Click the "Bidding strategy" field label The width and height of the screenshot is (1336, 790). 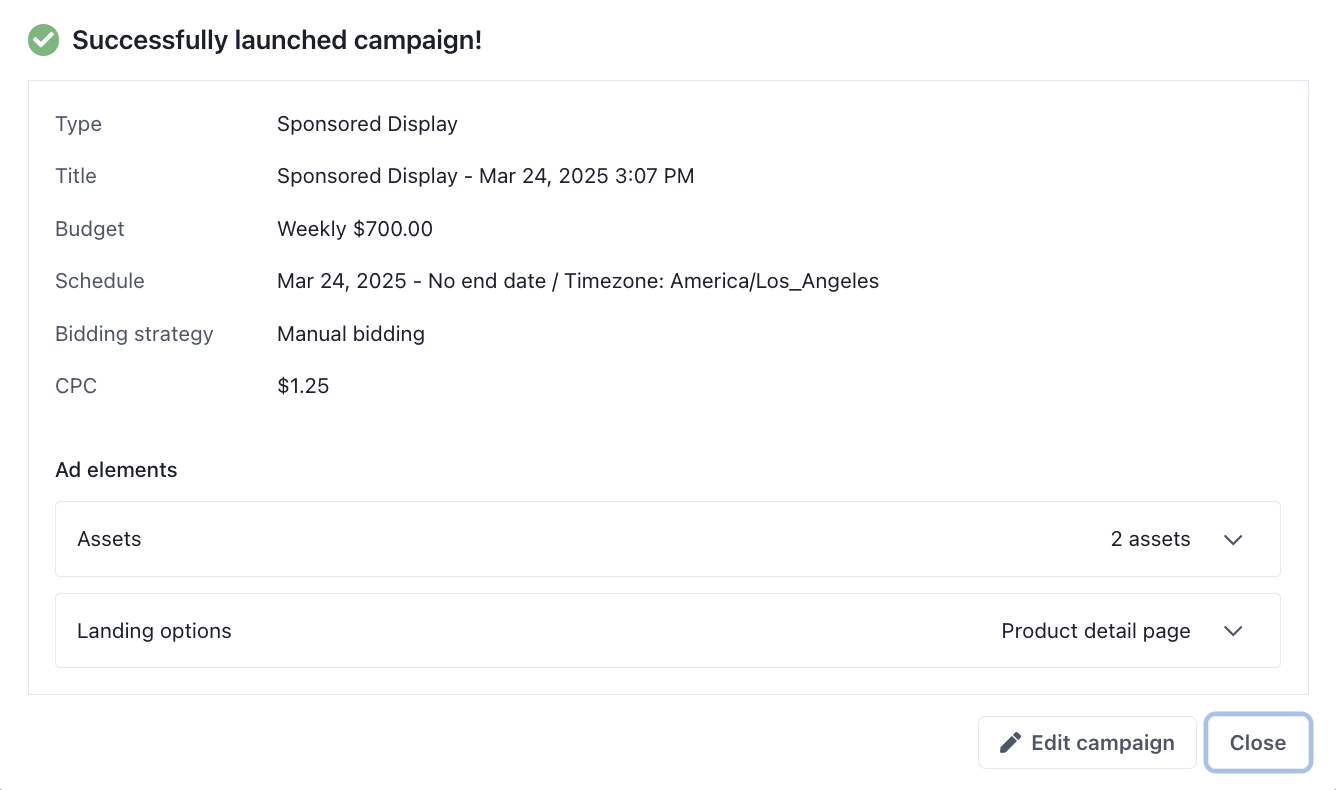click(x=134, y=334)
